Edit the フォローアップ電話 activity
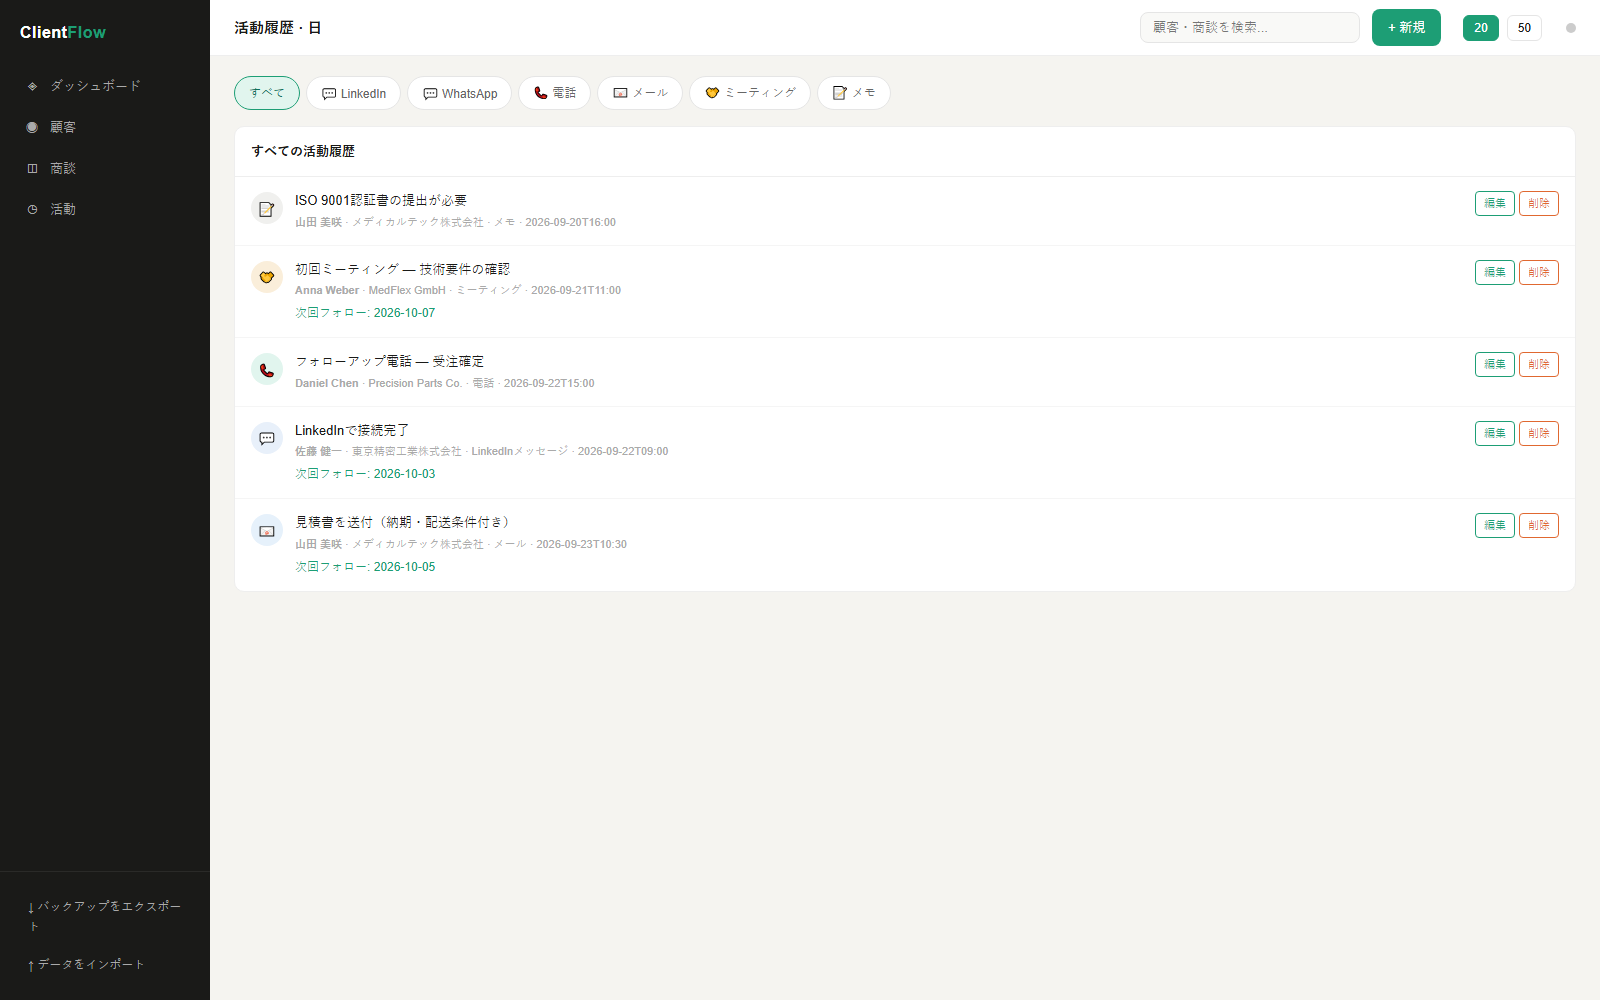Image resolution: width=1600 pixels, height=1000 pixels. tap(1495, 364)
